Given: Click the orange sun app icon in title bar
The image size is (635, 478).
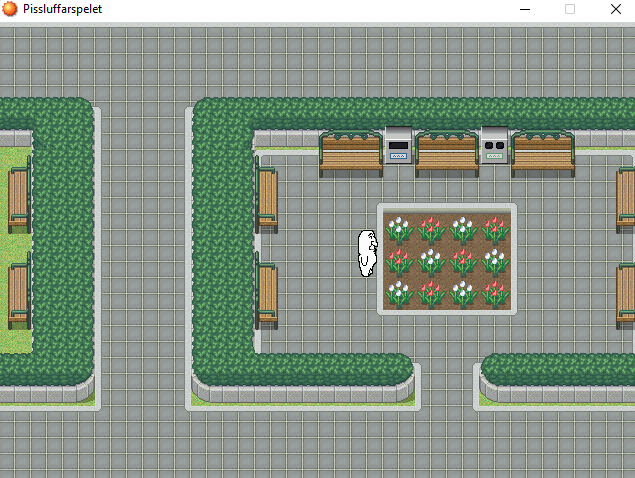Looking at the screenshot, I should point(10,9).
